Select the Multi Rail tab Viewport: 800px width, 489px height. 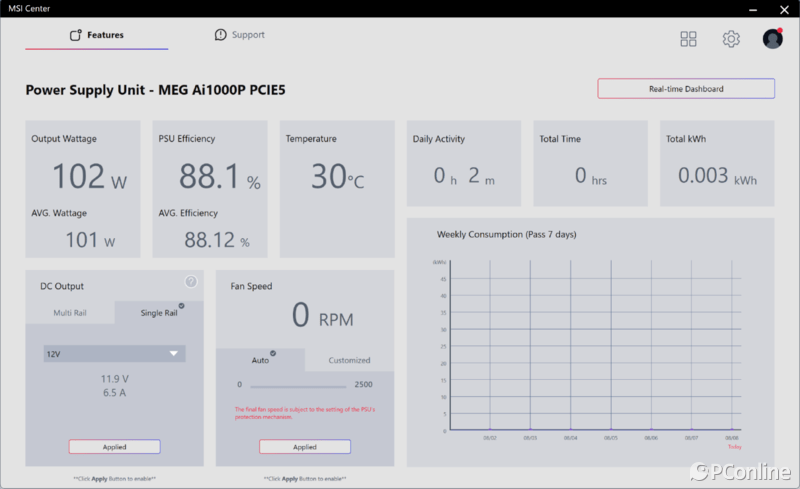point(70,312)
